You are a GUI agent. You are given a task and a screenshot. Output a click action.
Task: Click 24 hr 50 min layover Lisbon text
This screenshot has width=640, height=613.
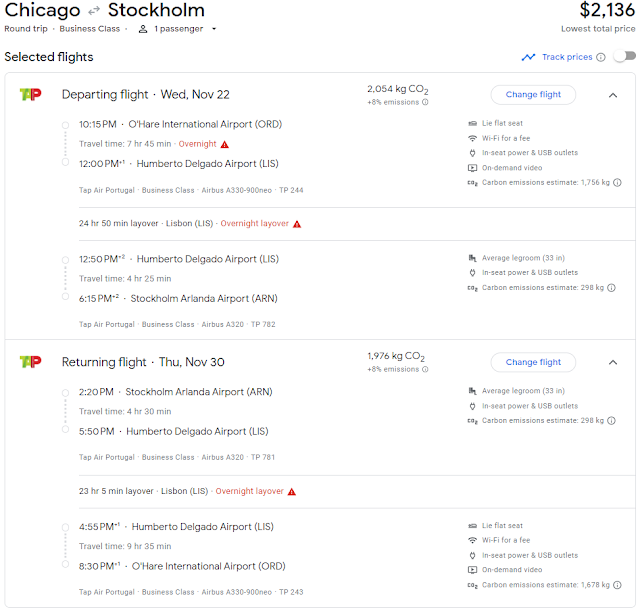click(146, 224)
